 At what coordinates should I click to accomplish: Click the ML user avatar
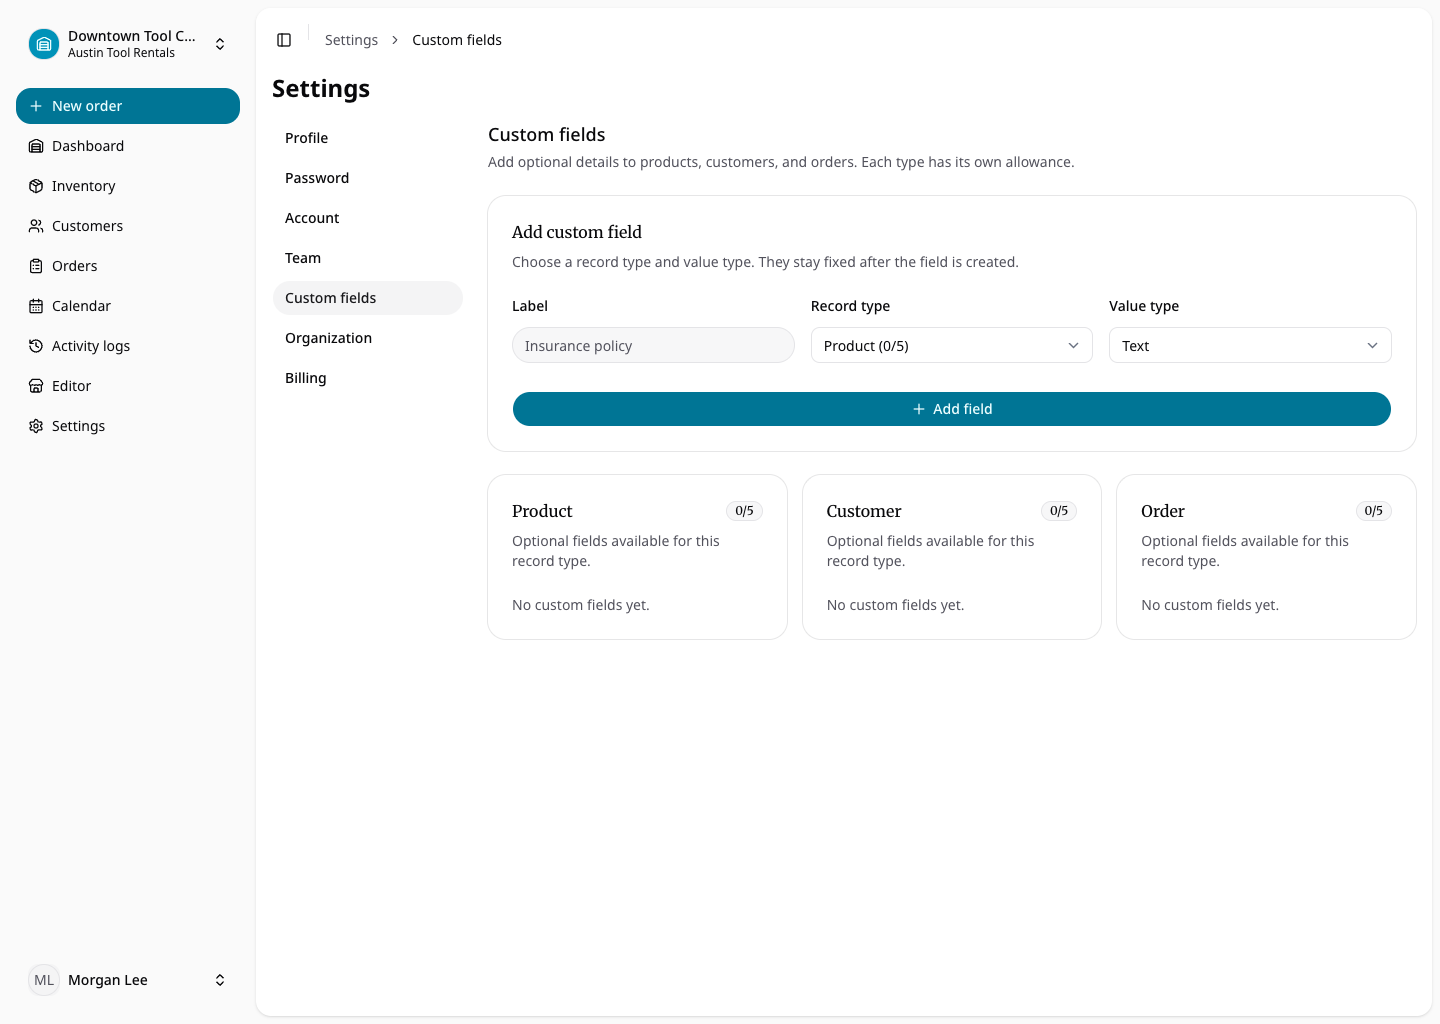tap(44, 980)
